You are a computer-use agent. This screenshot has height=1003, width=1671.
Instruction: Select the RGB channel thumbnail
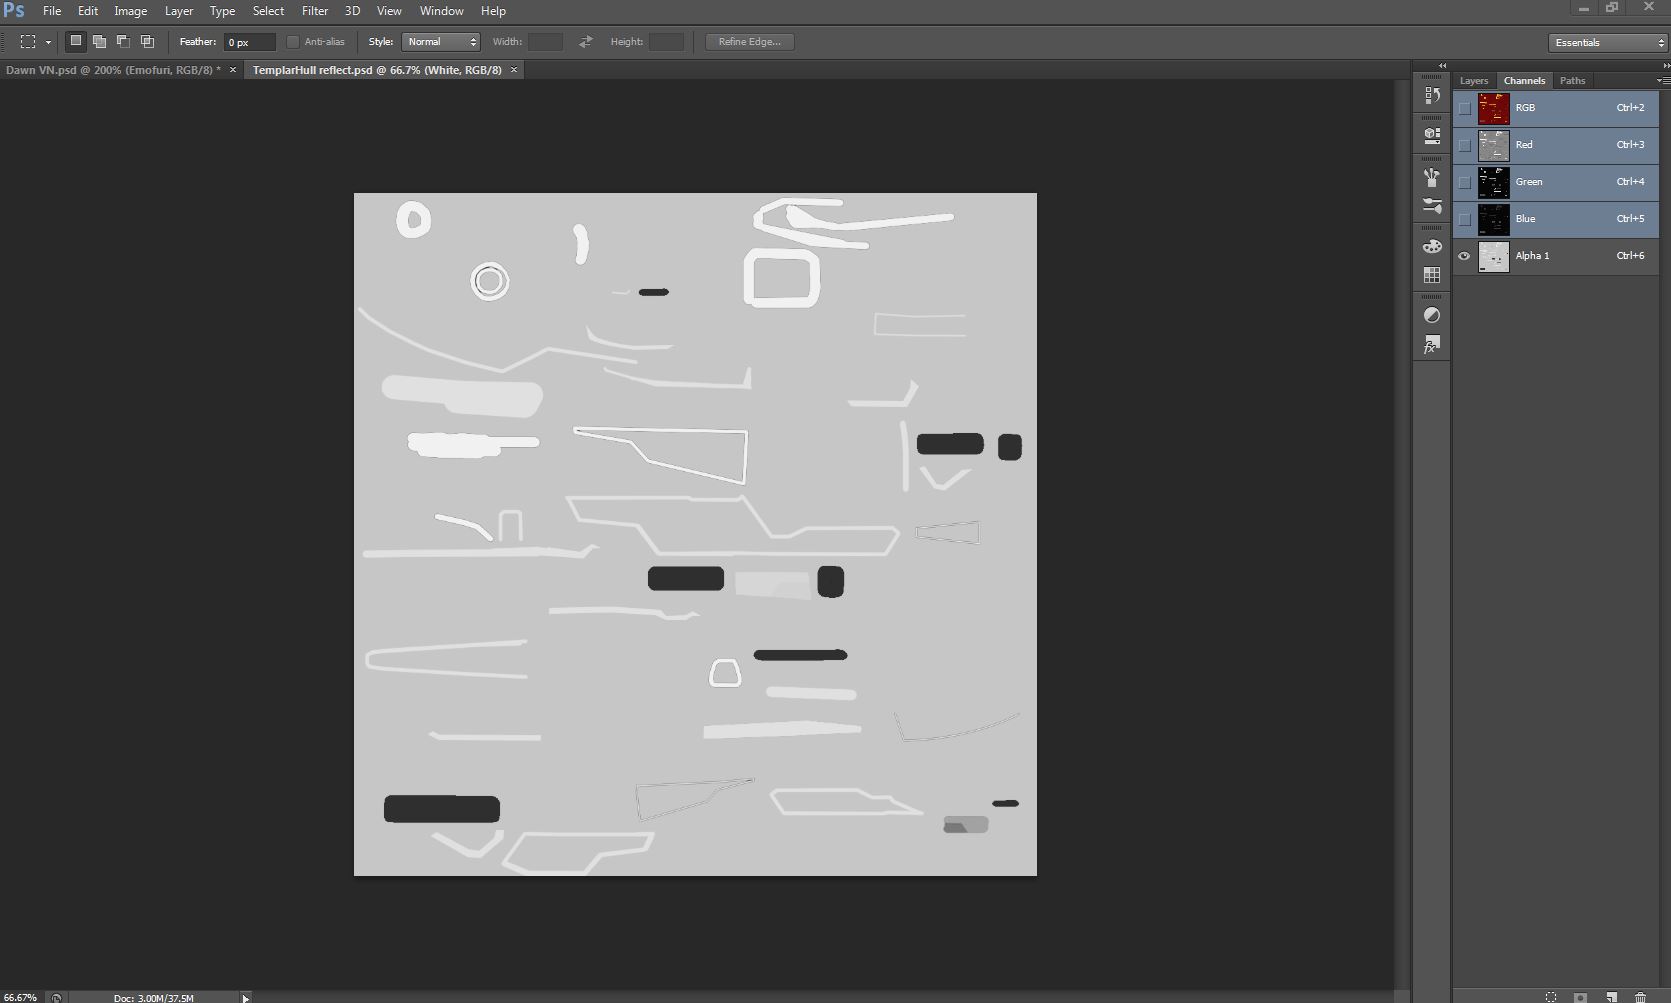tap(1493, 108)
